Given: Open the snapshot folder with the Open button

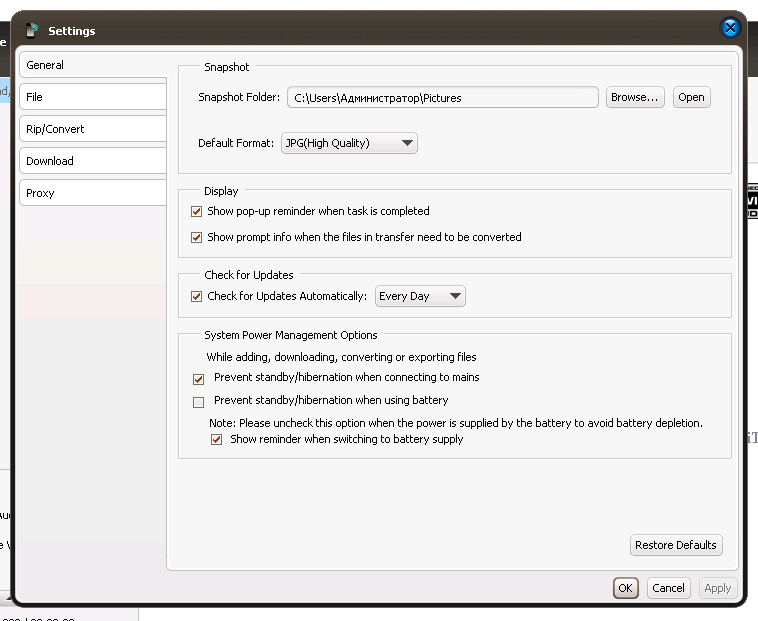Looking at the screenshot, I should [691, 97].
